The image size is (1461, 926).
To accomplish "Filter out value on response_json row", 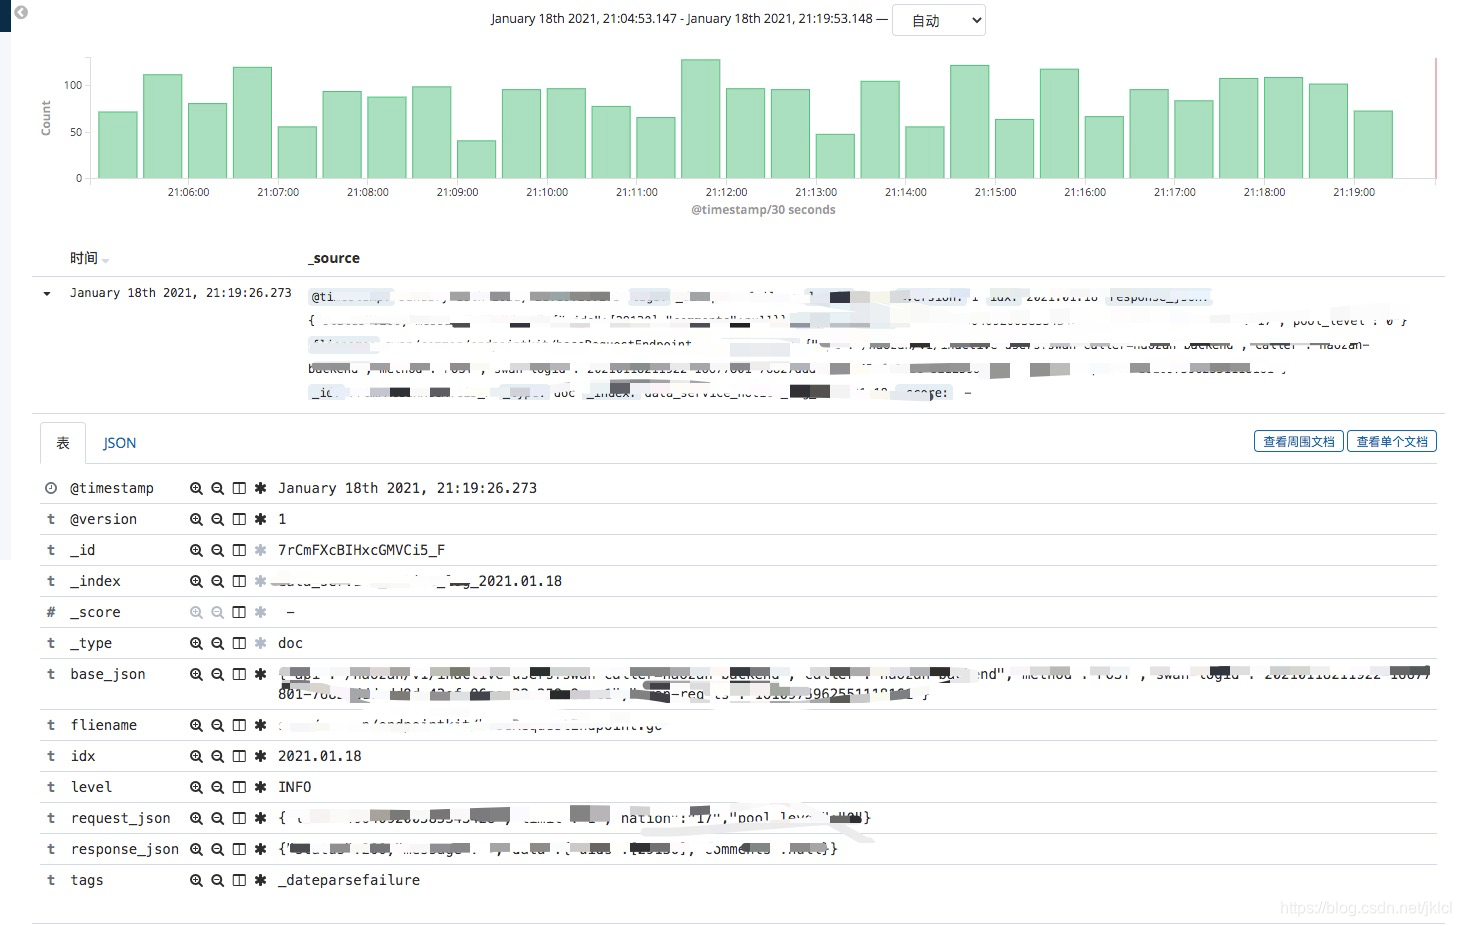I will [217, 850].
